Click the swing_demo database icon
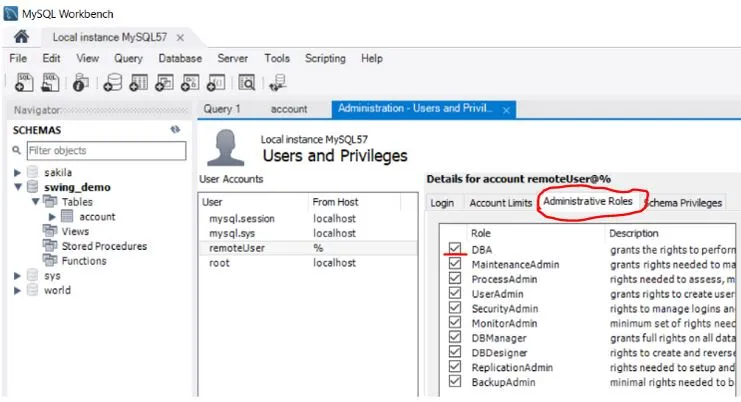Viewport: 741px width, 402px height. click(x=32, y=187)
